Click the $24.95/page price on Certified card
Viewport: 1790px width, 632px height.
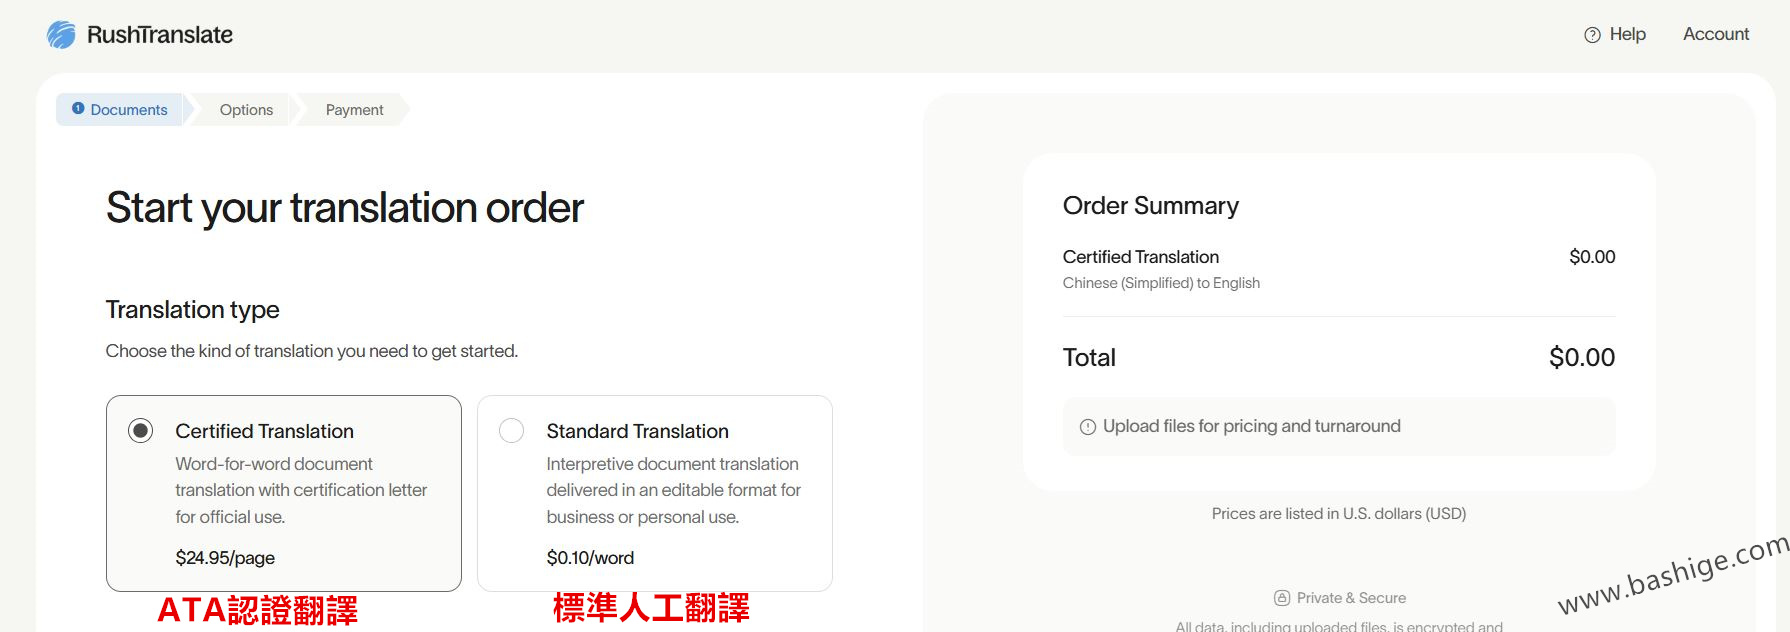coord(225,558)
